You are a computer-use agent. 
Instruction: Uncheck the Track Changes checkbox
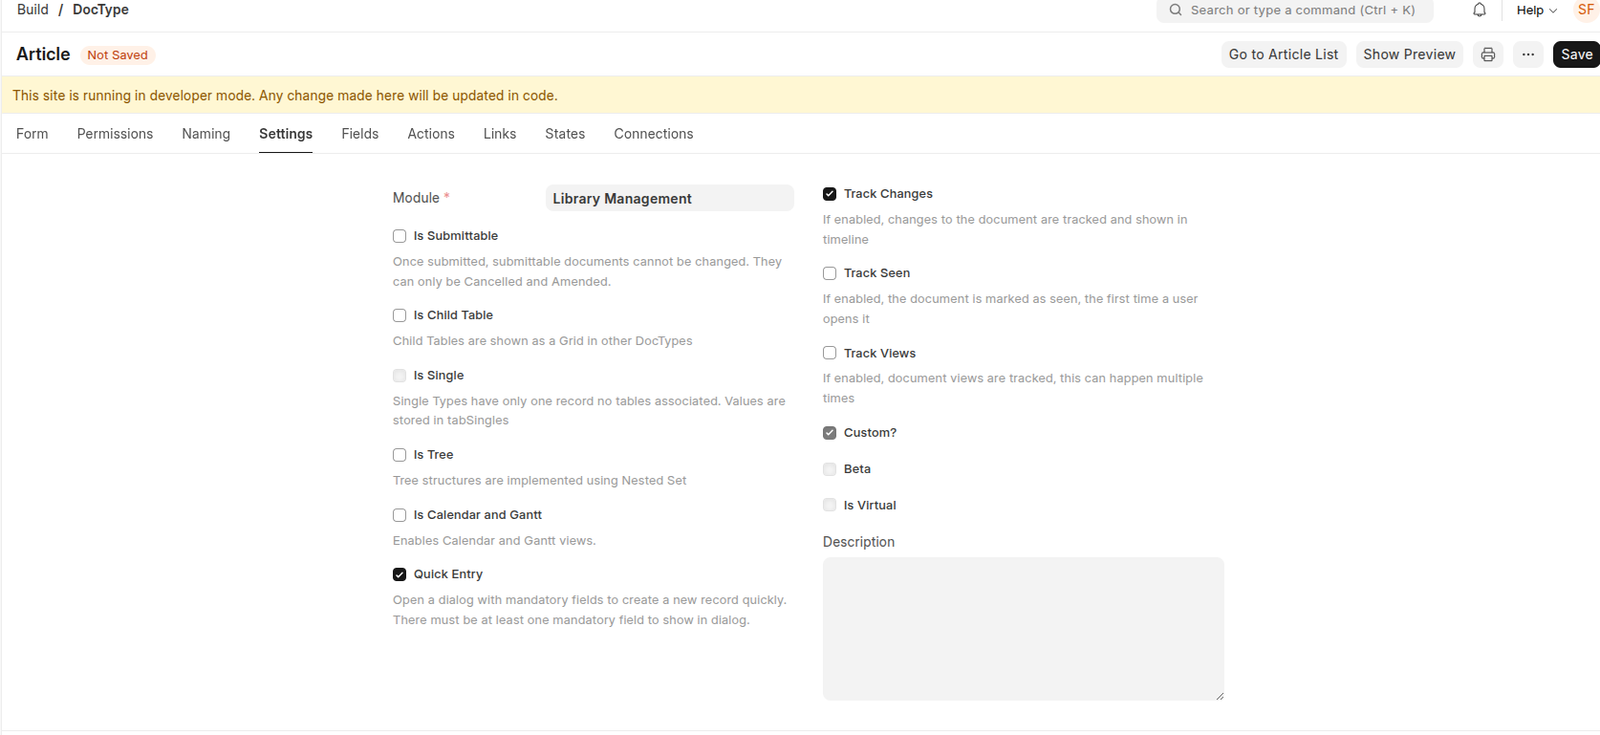[830, 194]
